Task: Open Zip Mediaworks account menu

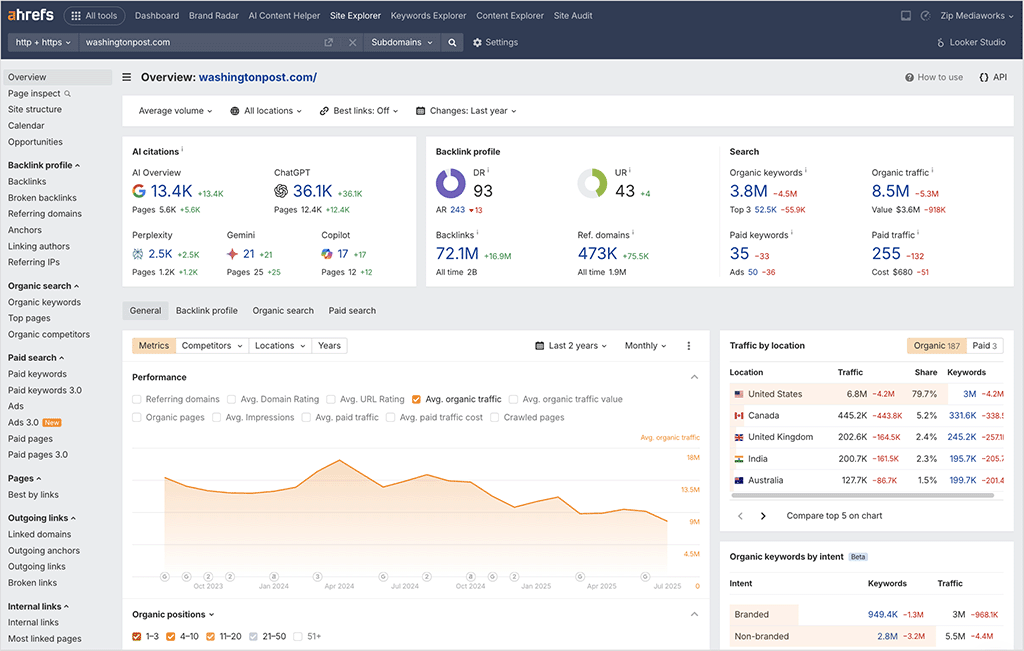Action: coord(976,16)
